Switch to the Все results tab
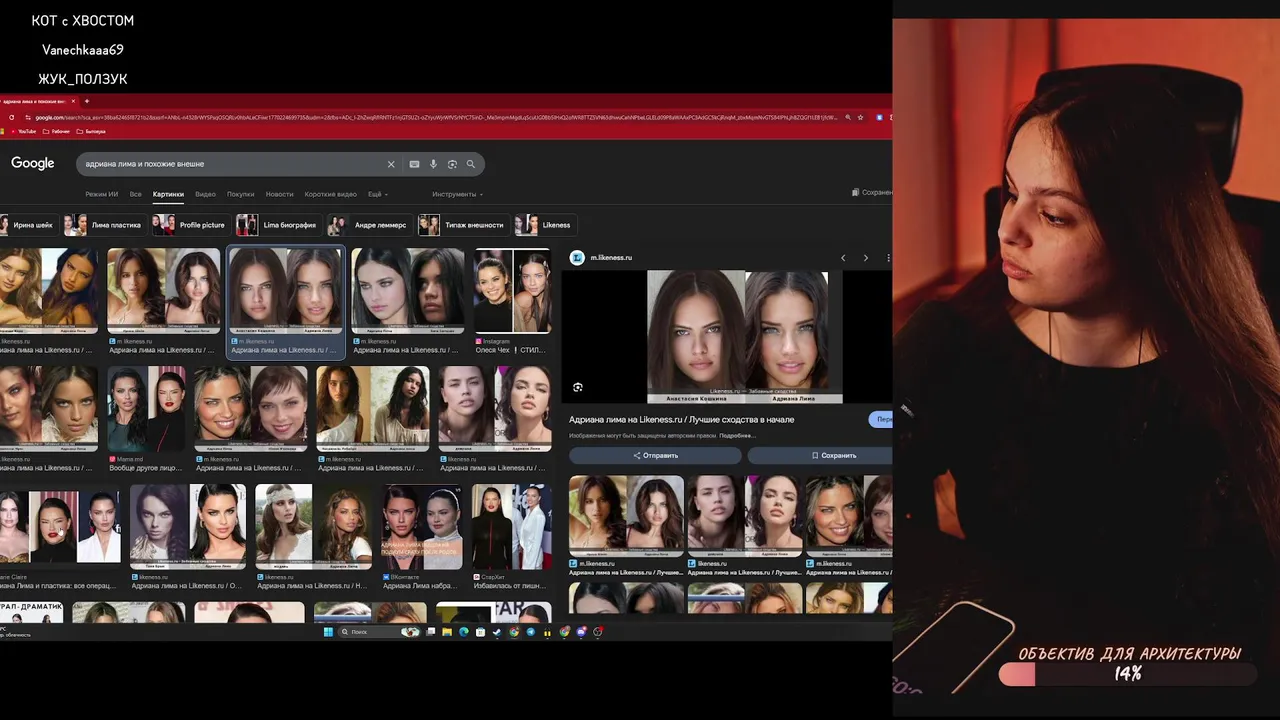The image size is (1280, 720). click(x=136, y=194)
